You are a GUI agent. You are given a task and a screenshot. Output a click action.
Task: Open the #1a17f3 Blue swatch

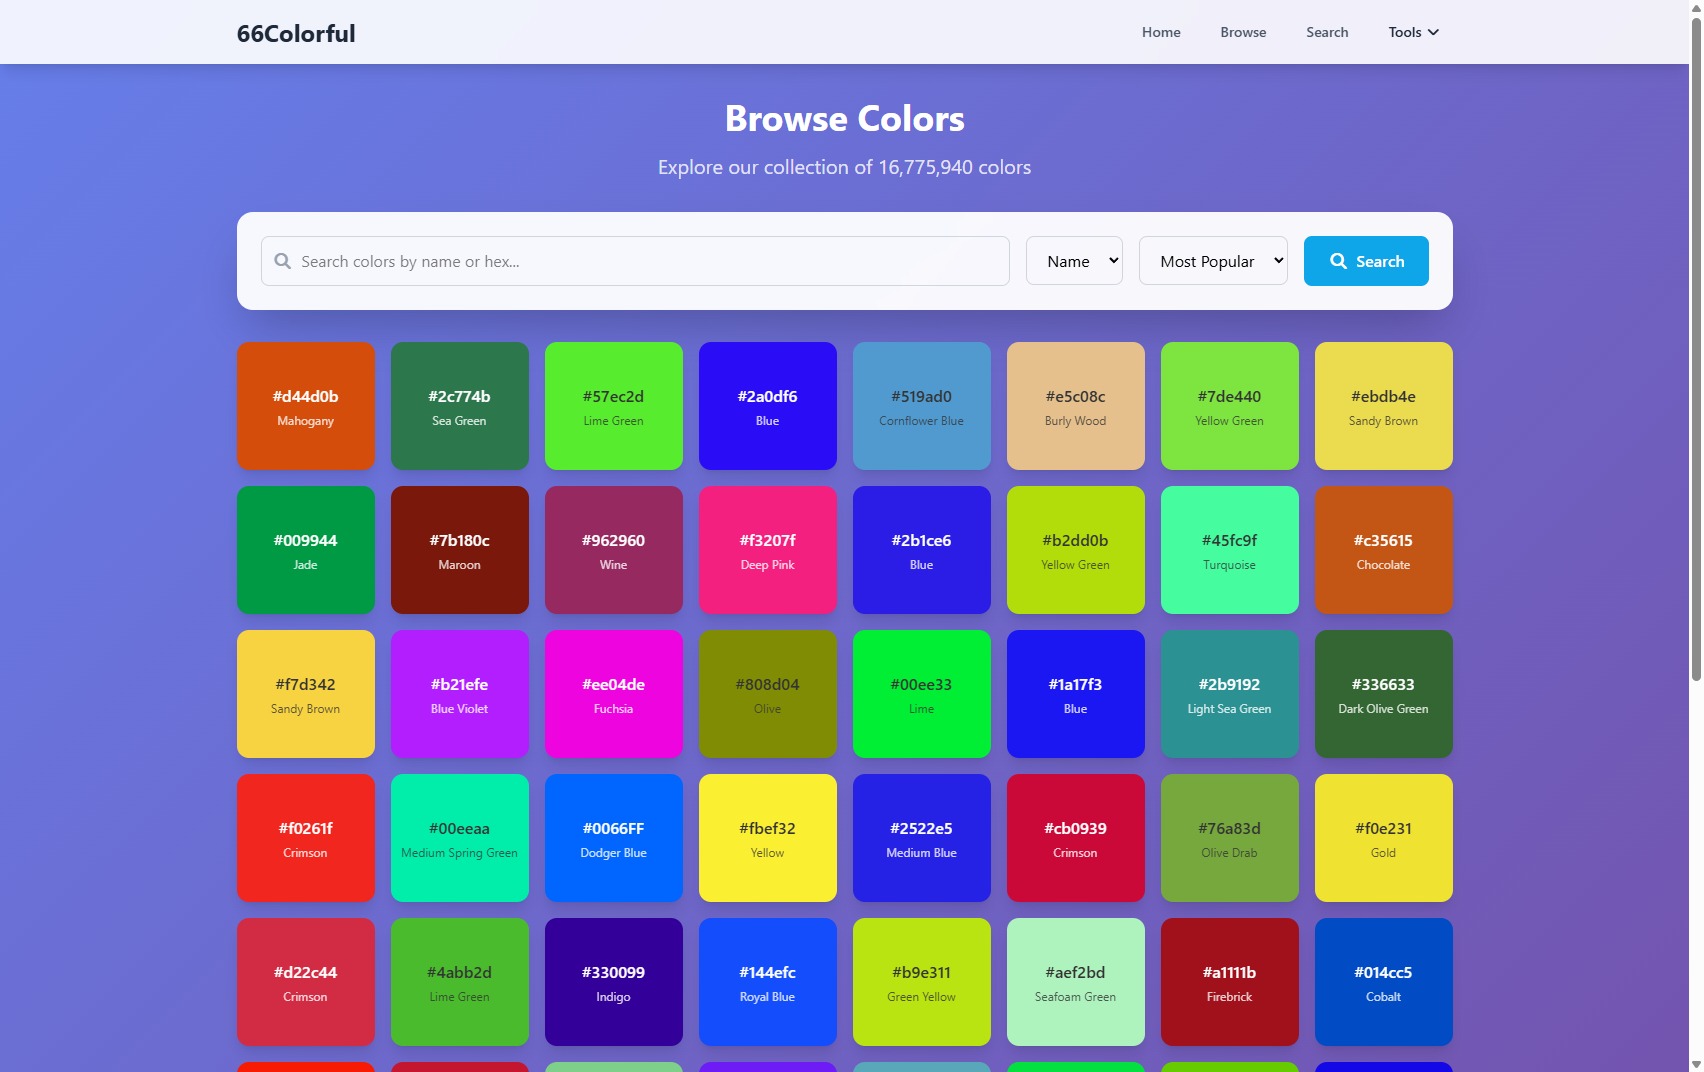[1076, 694]
